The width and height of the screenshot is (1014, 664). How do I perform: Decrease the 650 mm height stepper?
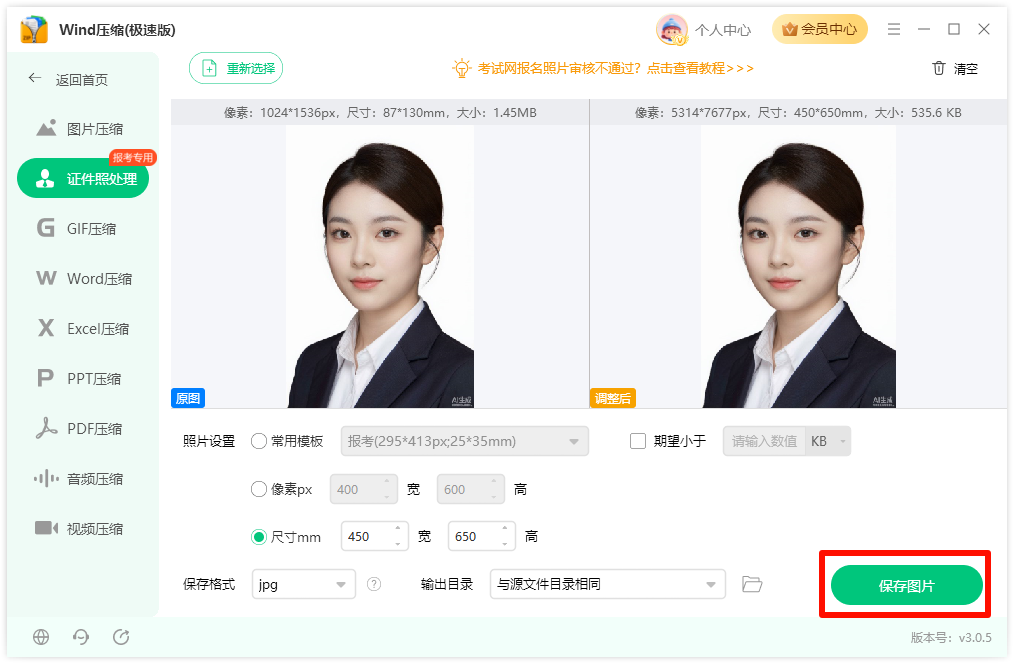[504, 544]
